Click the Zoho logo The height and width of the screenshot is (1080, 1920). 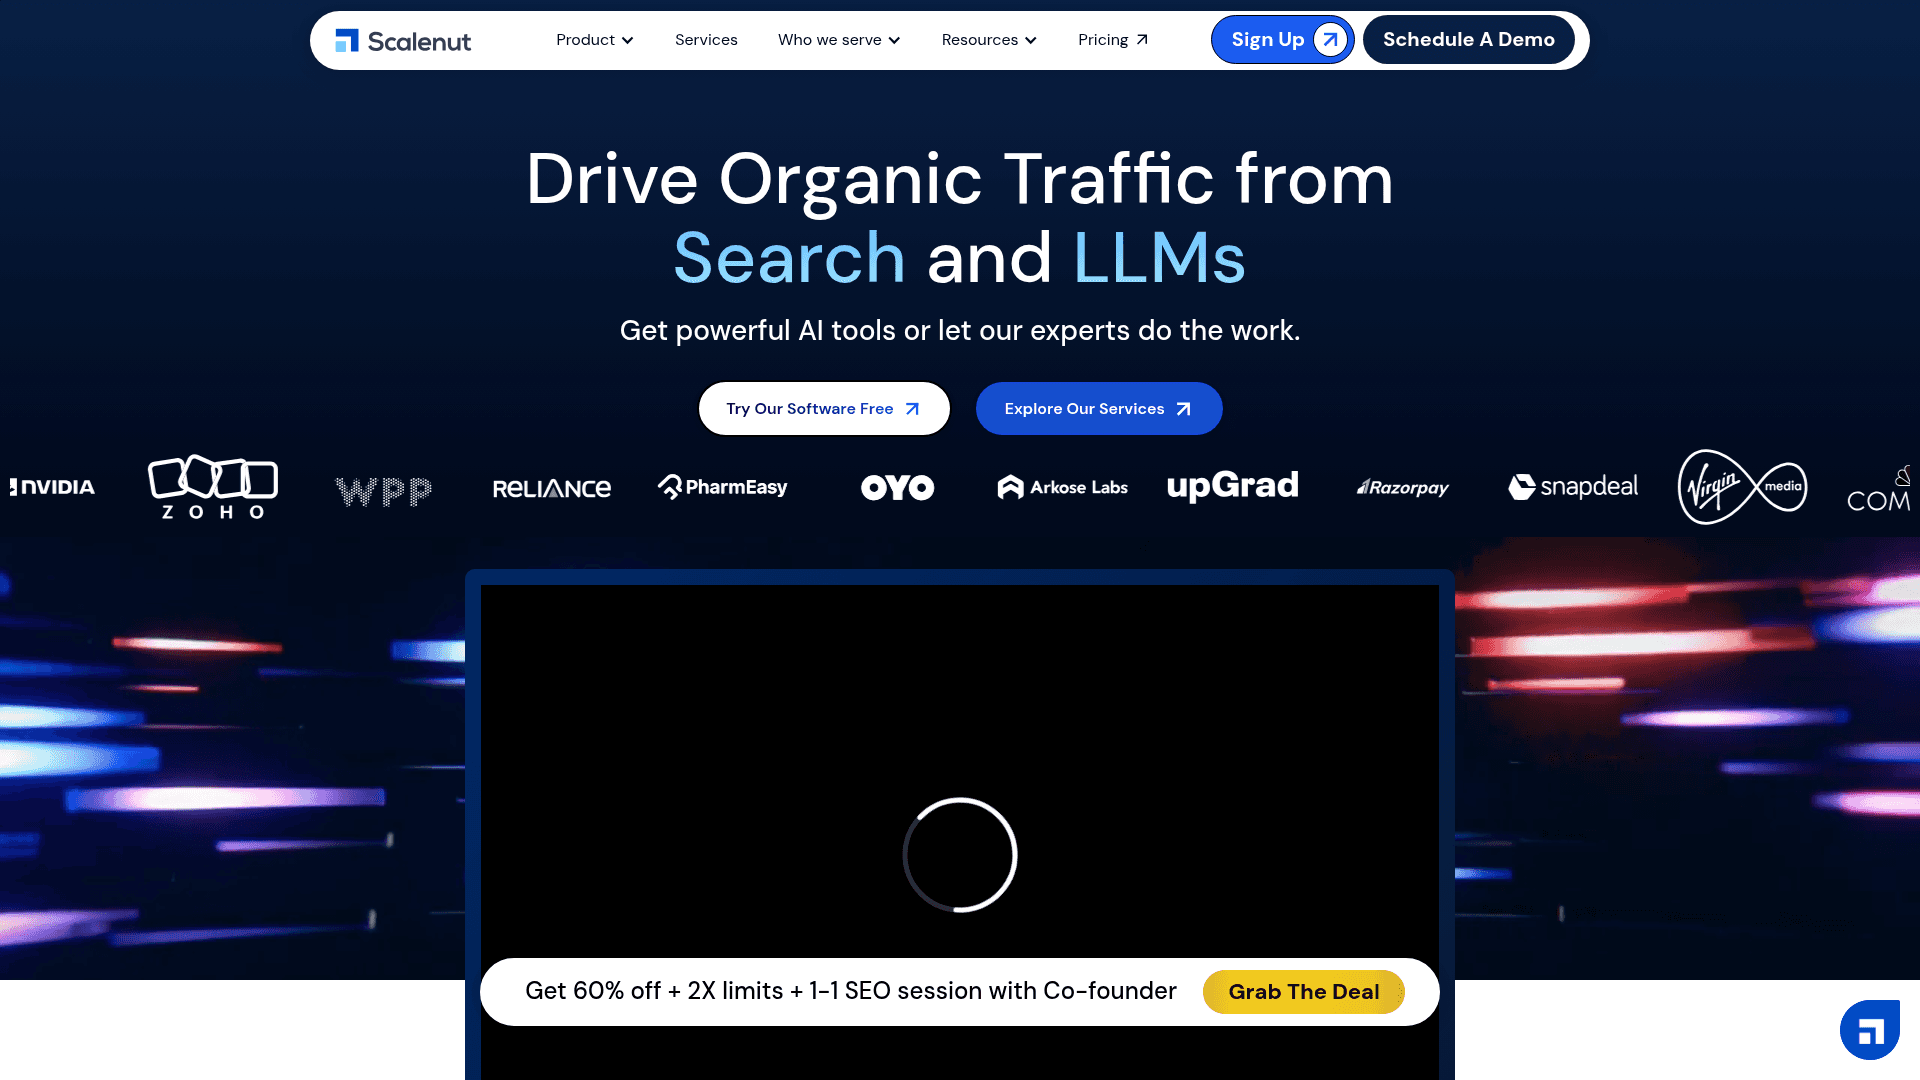pos(213,487)
